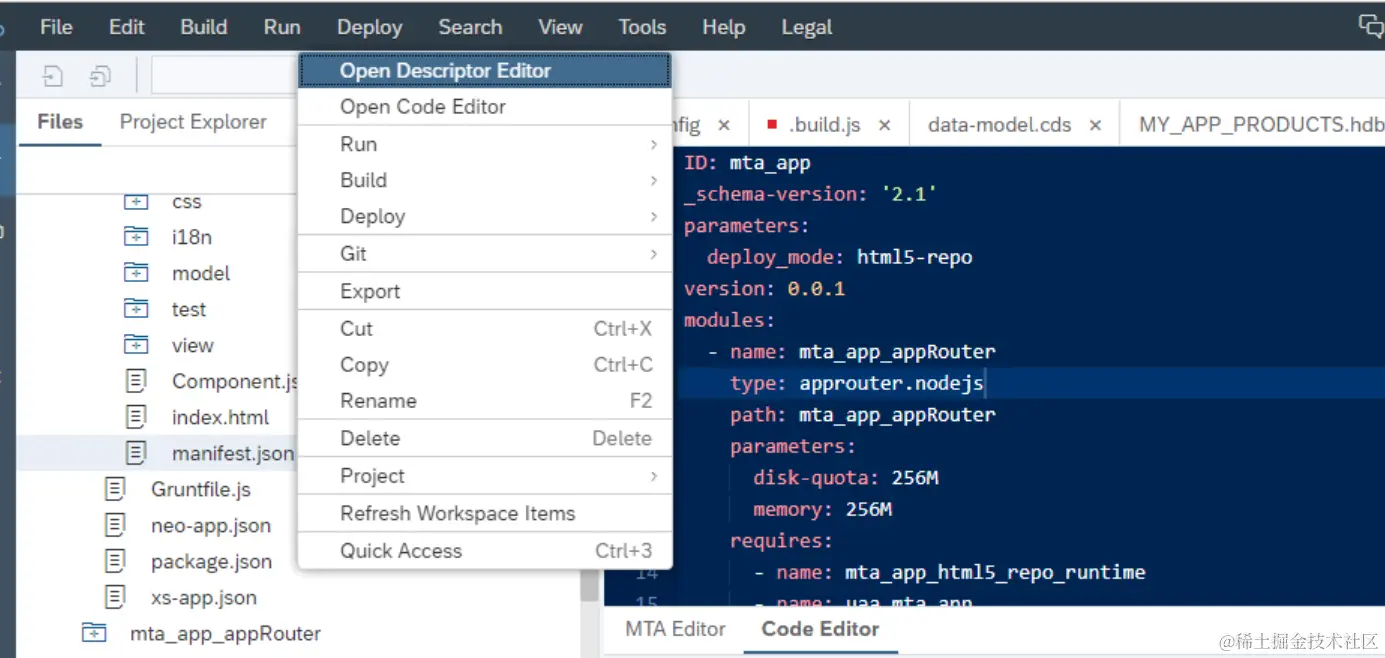Choose Copy in context menu

tap(485, 365)
